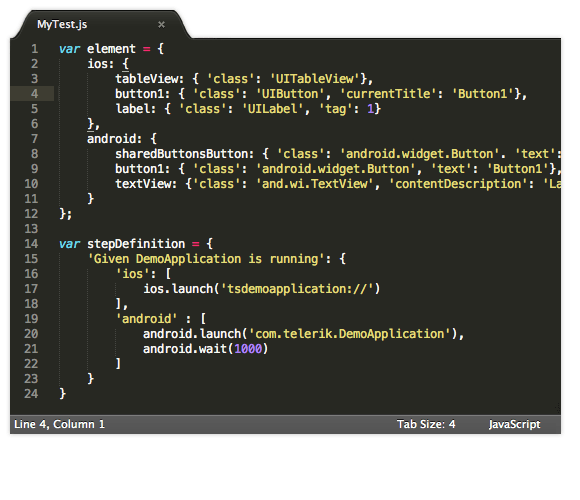The height and width of the screenshot is (500, 580).
Task: Open the JavaScript syntax selector
Action: click(515, 424)
